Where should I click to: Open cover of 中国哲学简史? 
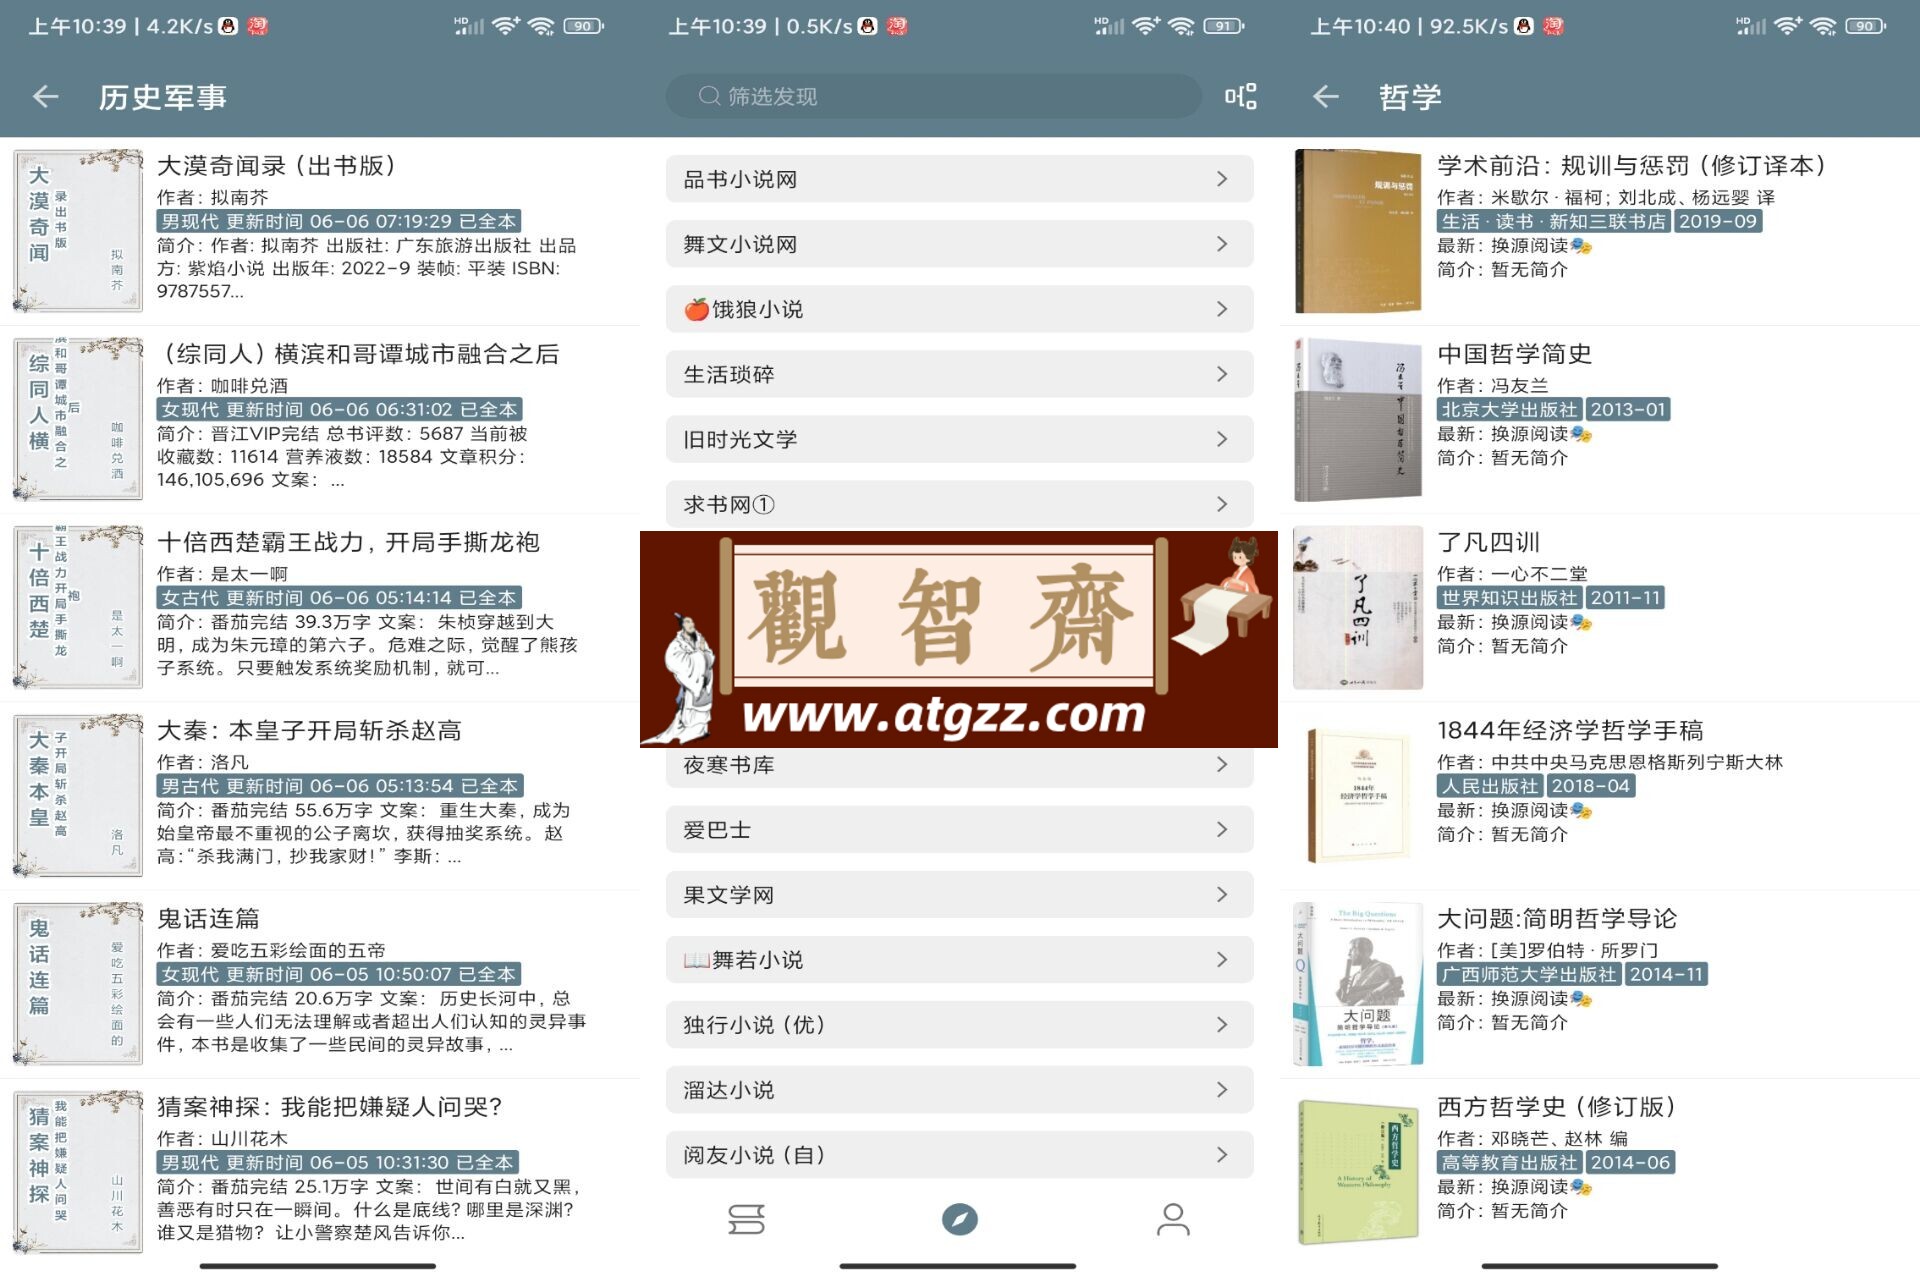point(1358,419)
